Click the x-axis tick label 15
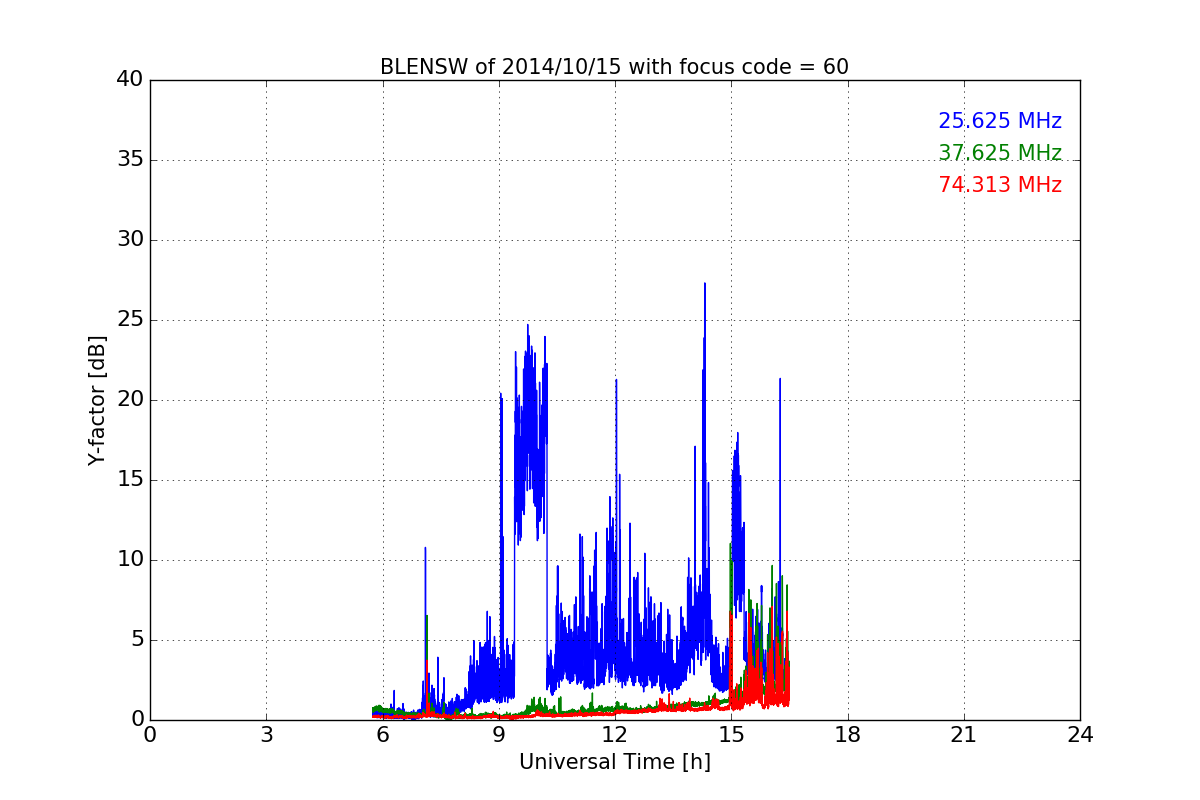This screenshot has height=800, width=1200. 731,735
